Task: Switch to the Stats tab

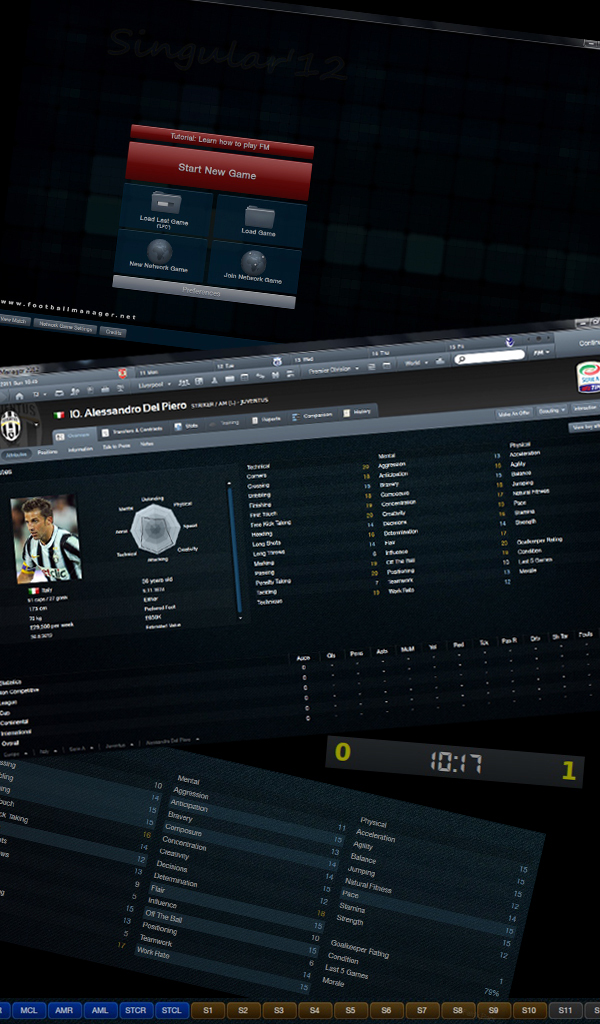Action: (x=187, y=426)
